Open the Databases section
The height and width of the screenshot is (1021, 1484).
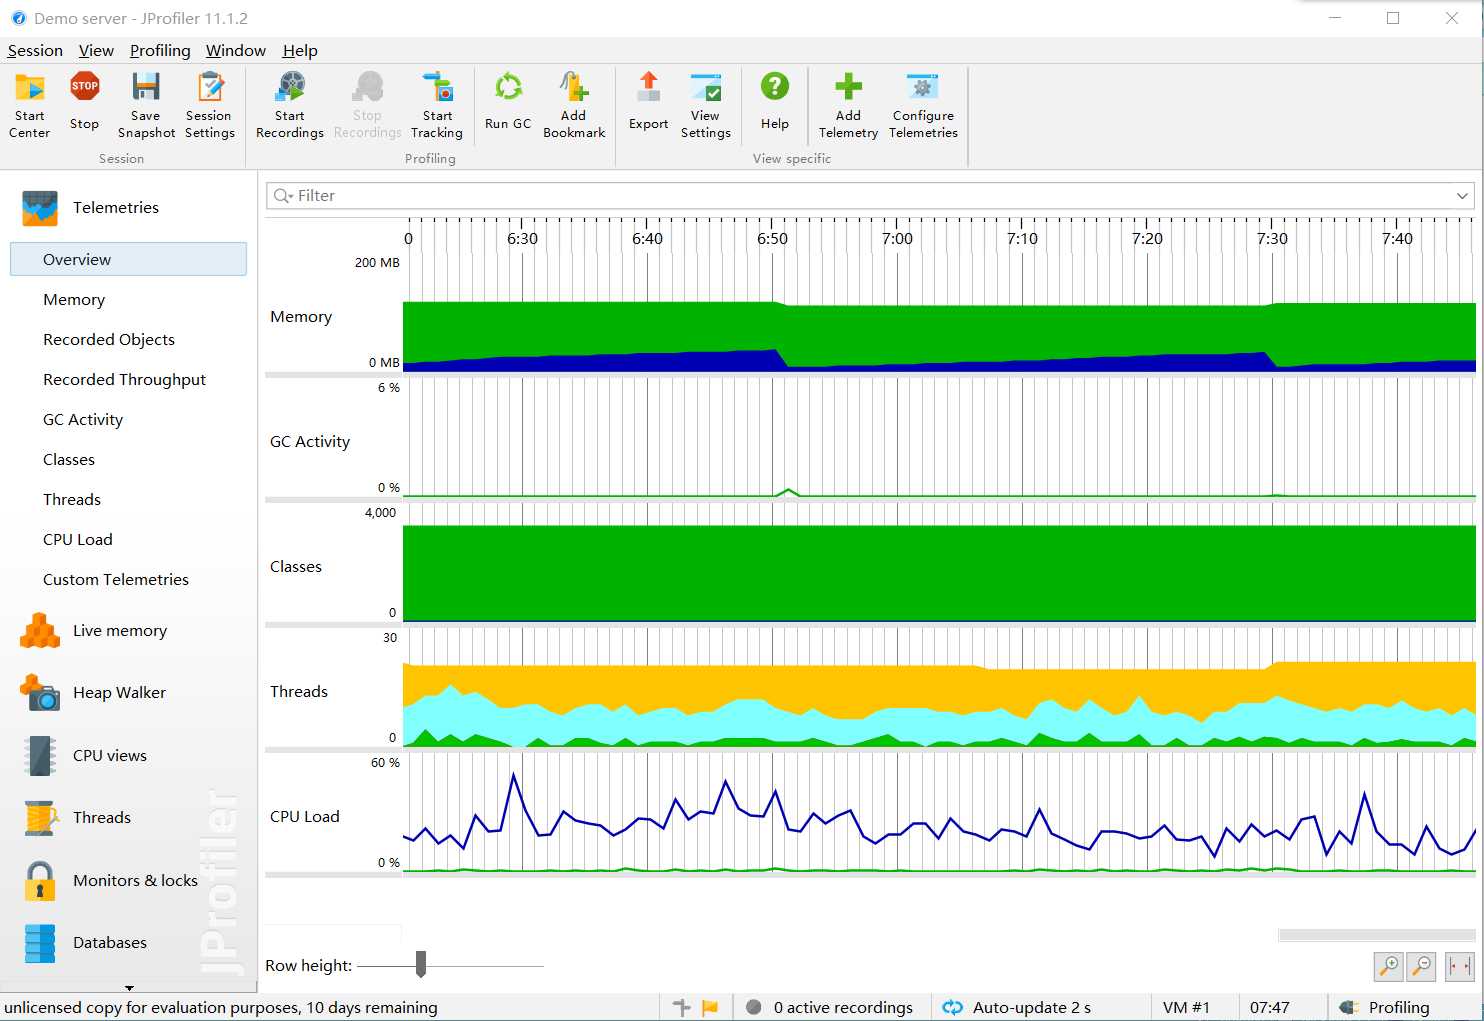pyautogui.click(x=110, y=943)
